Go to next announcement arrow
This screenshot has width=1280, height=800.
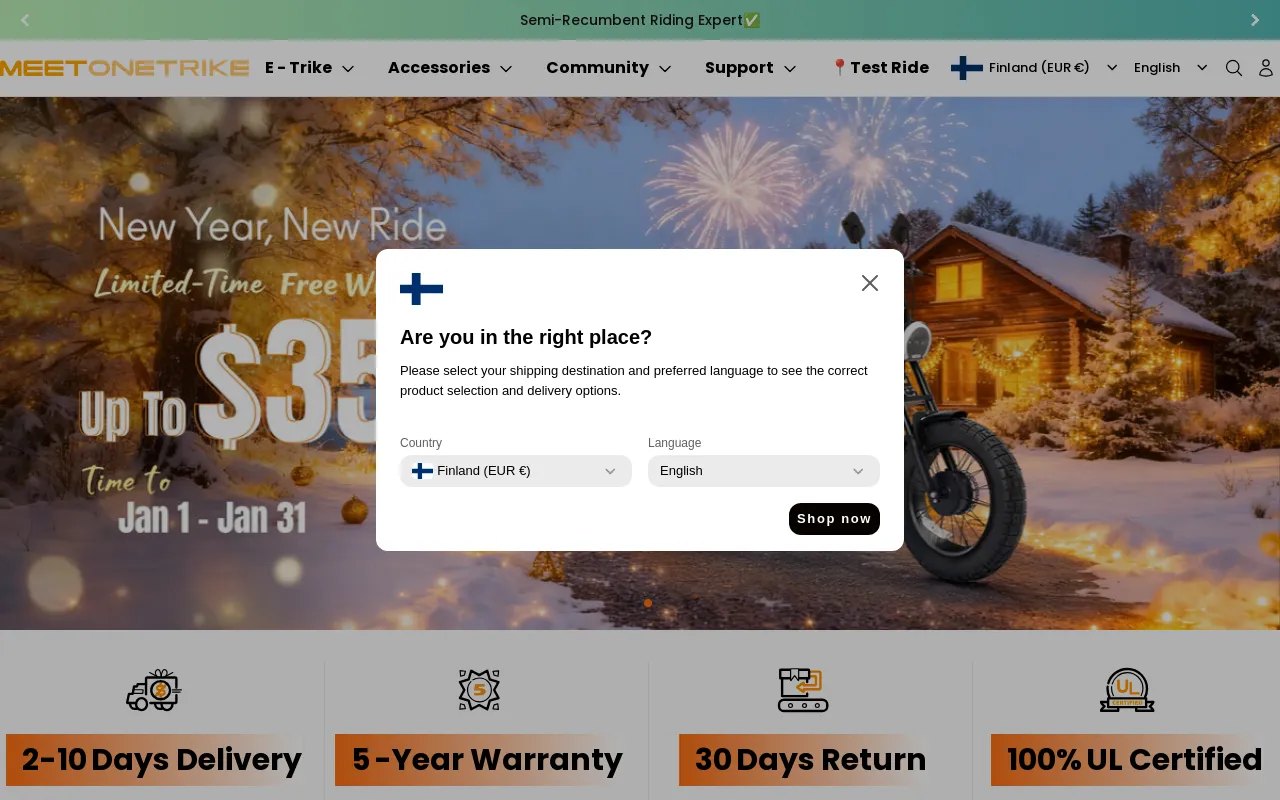[1255, 20]
